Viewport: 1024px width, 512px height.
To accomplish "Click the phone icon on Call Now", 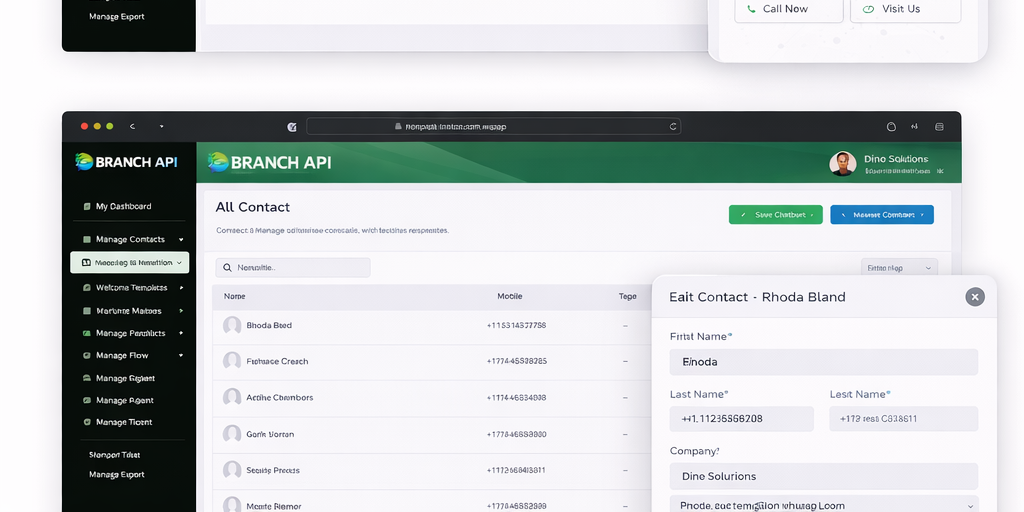I will tap(751, 9).
